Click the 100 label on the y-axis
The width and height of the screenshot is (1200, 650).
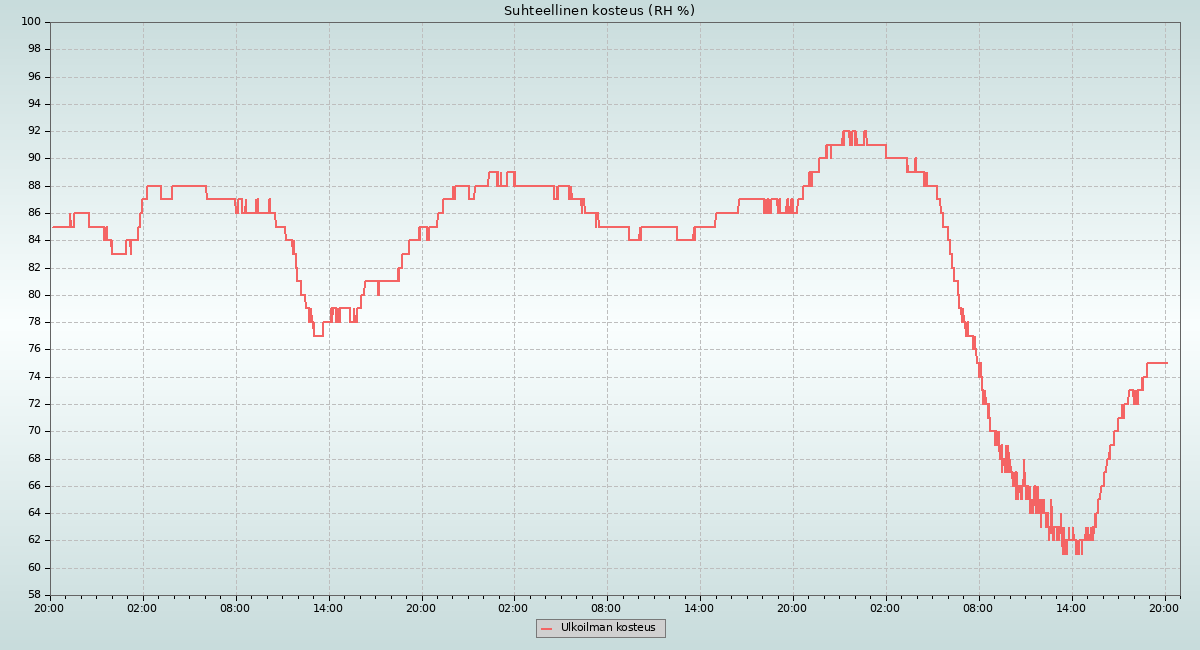30,22
